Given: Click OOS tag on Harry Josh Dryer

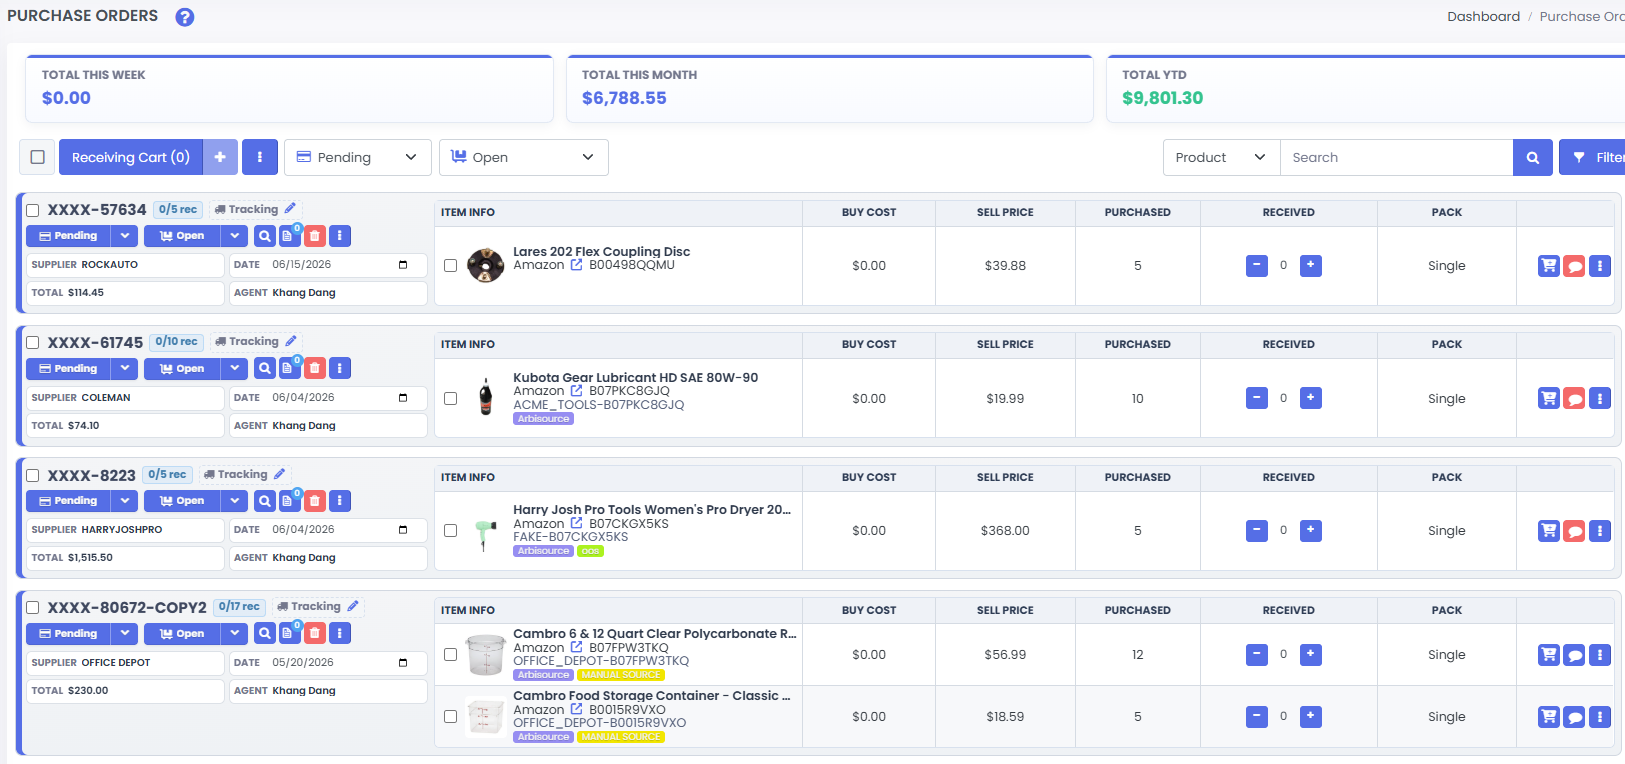Looking at the screenshot, I should coord(590,551).
